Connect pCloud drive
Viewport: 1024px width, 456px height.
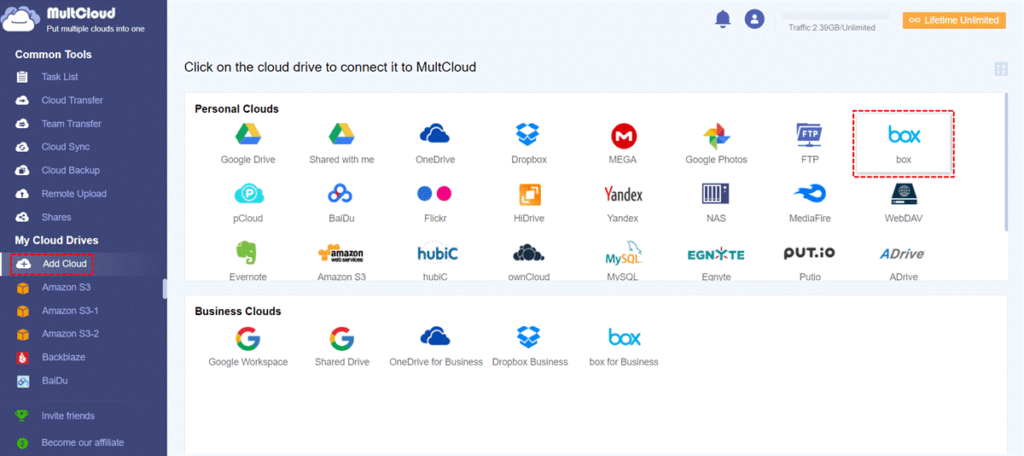tap(248, 203)
